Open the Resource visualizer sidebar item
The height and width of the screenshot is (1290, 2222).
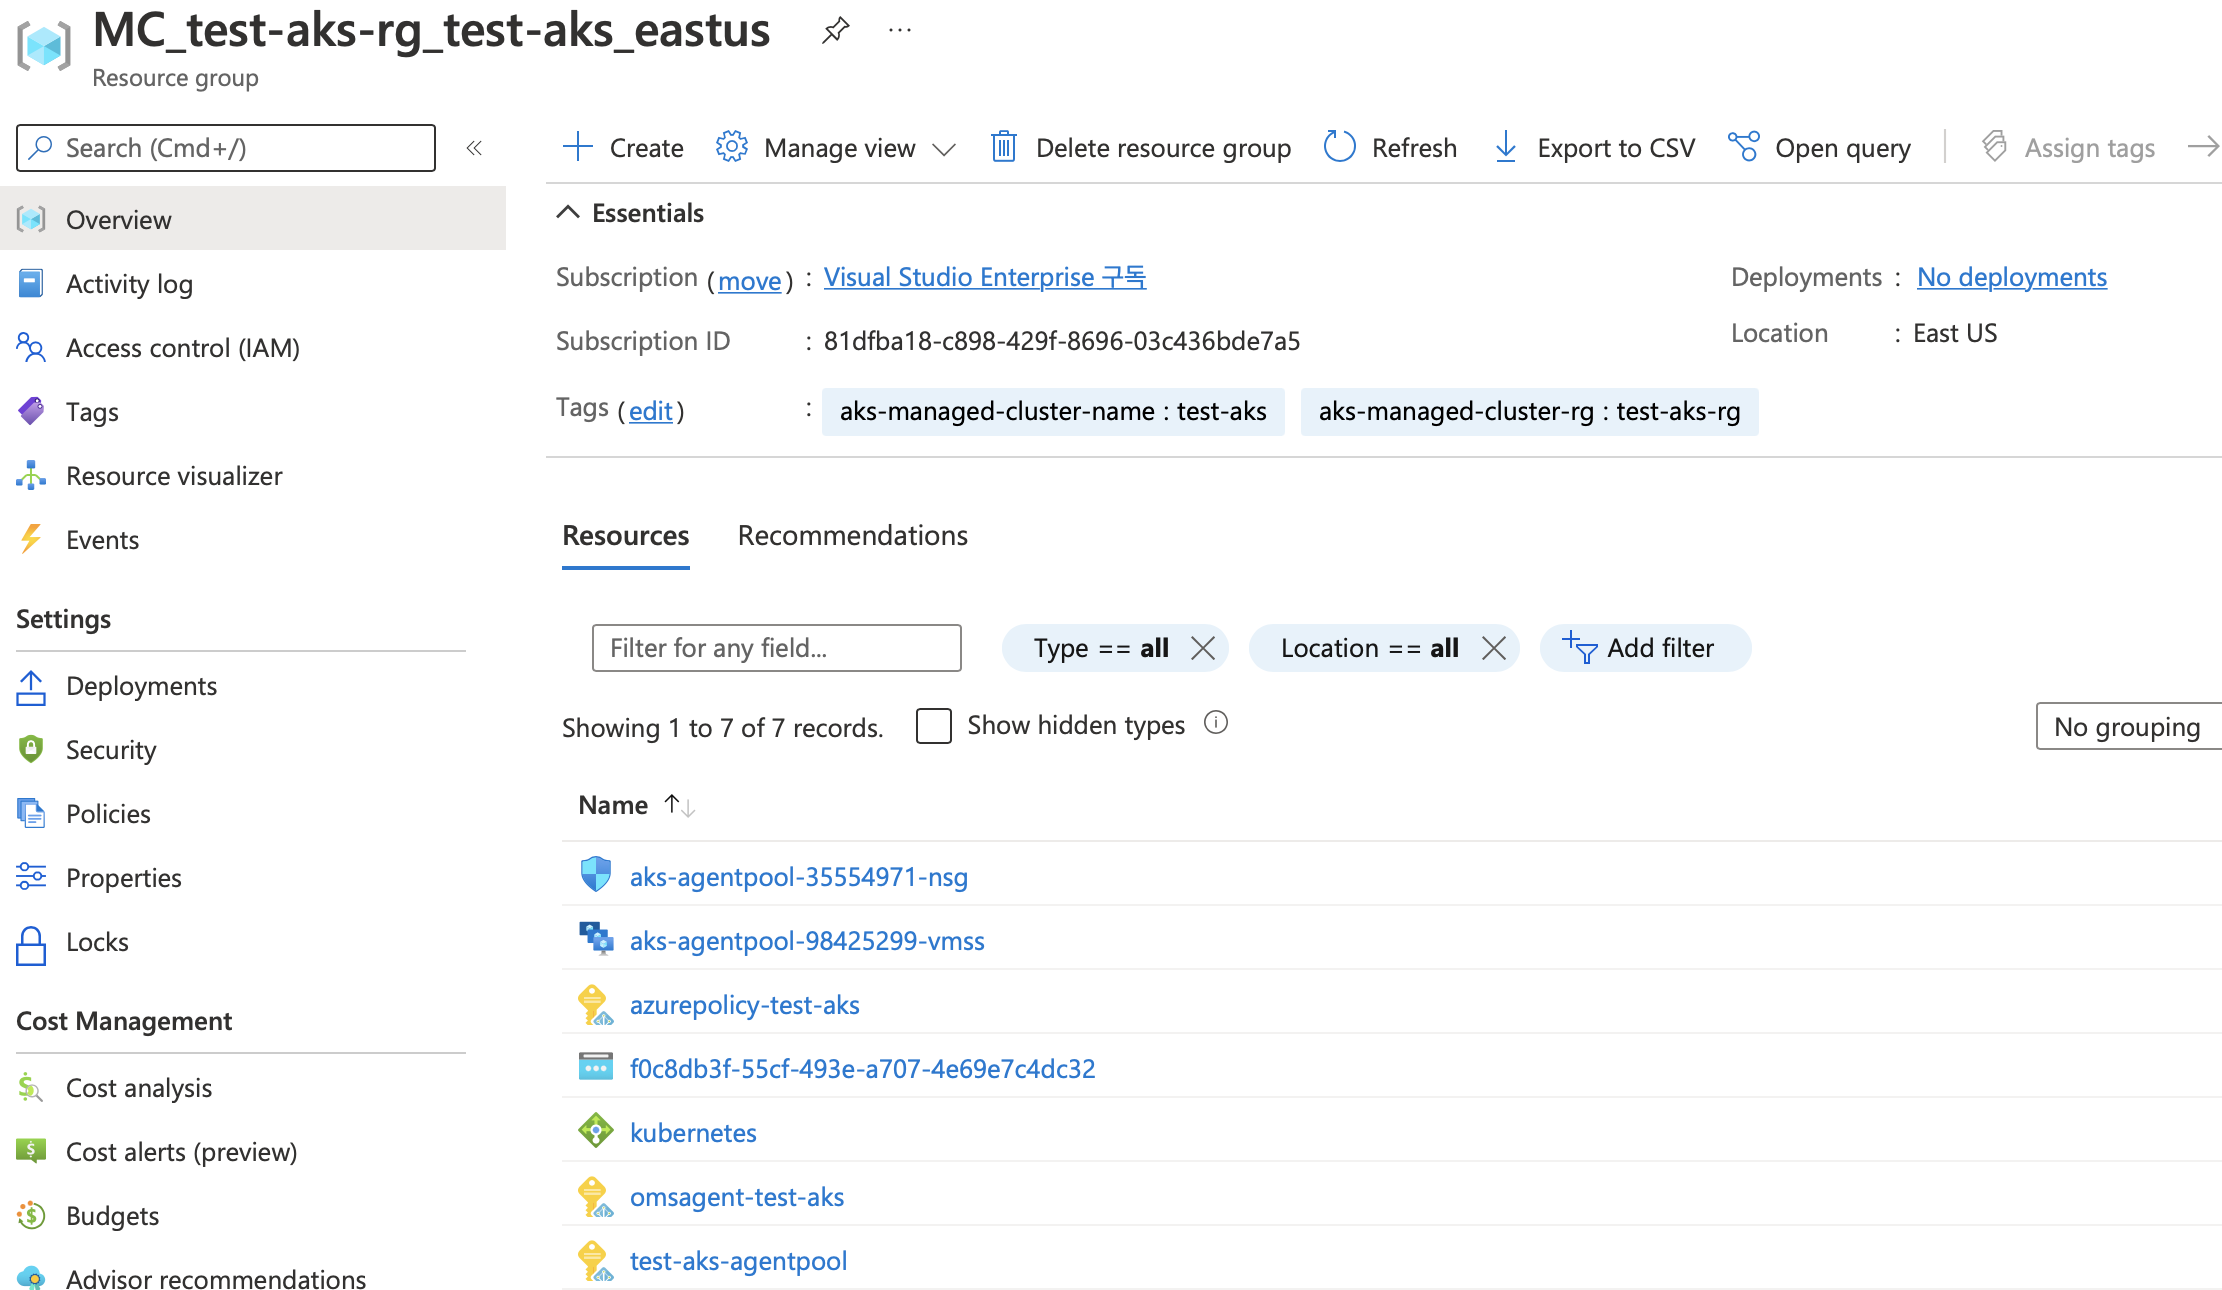coord(174,476)
